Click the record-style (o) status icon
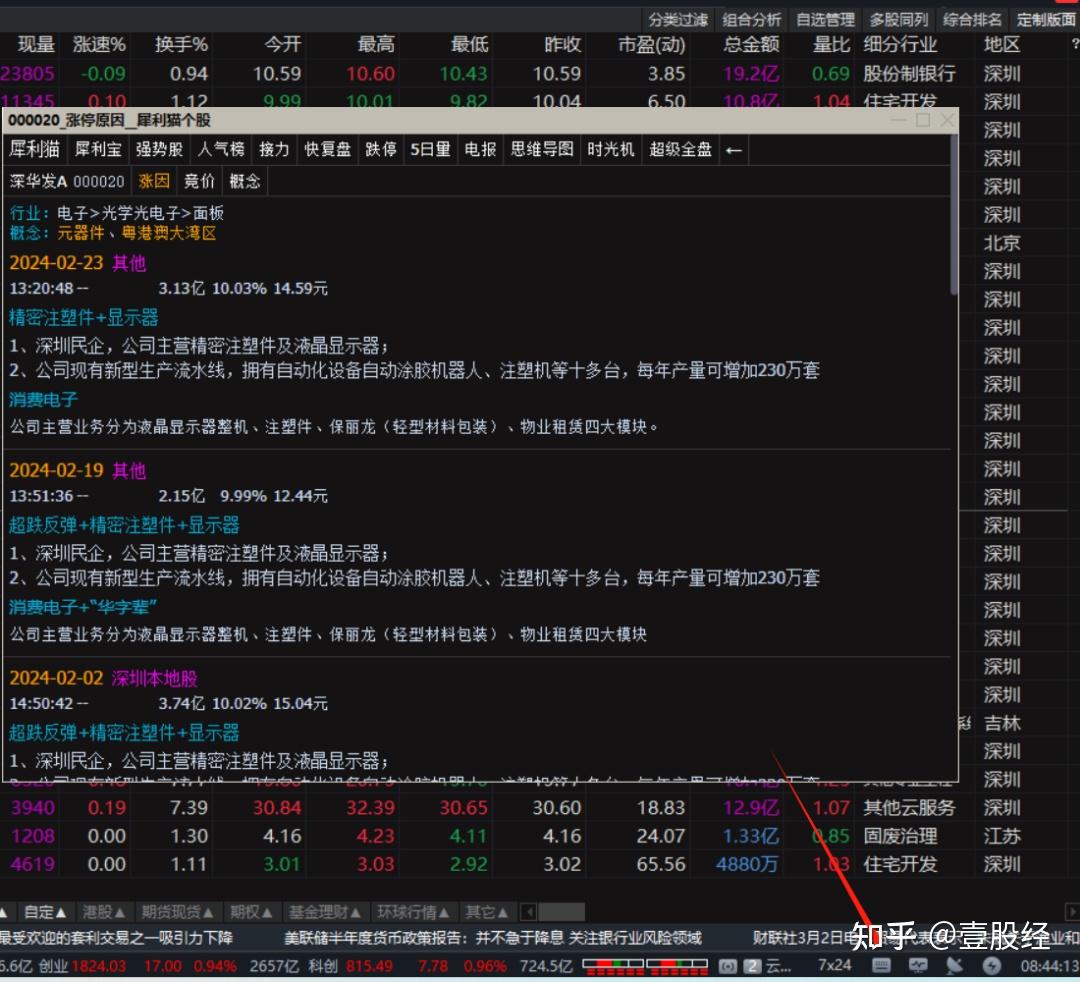 pyautogui.click(x=726, y=965)
